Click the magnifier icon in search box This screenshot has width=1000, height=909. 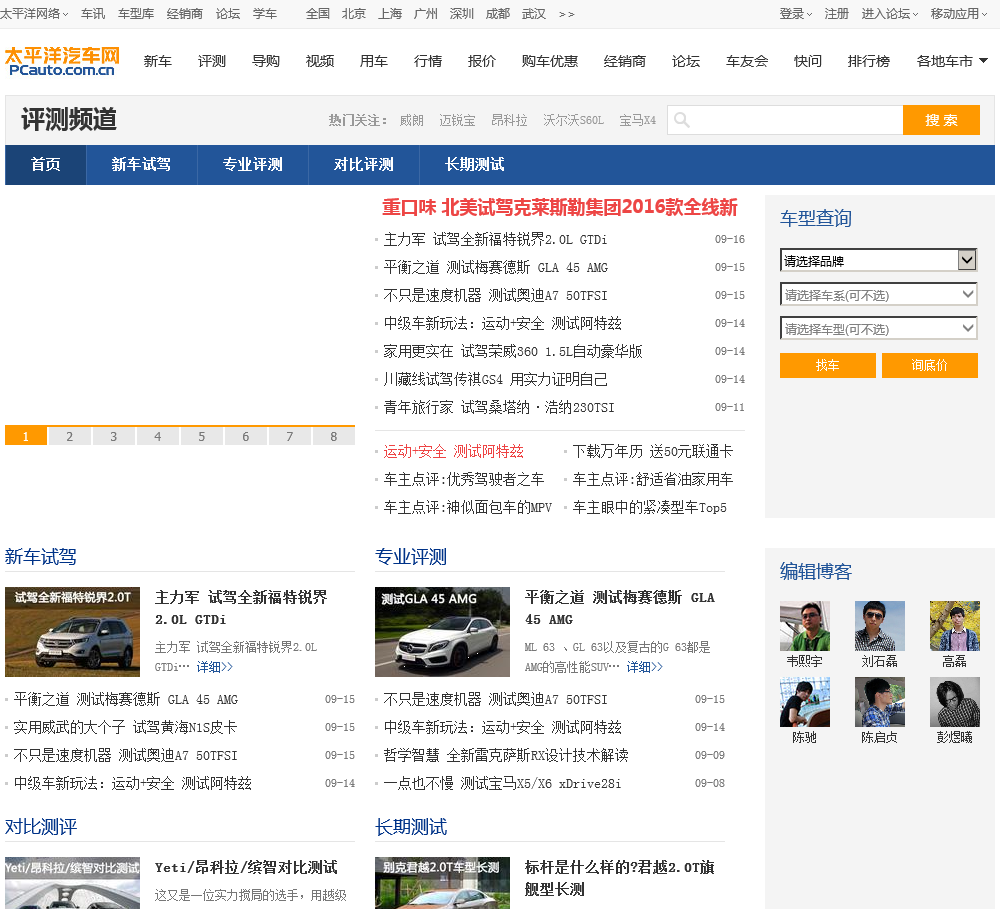coord(682,120)
